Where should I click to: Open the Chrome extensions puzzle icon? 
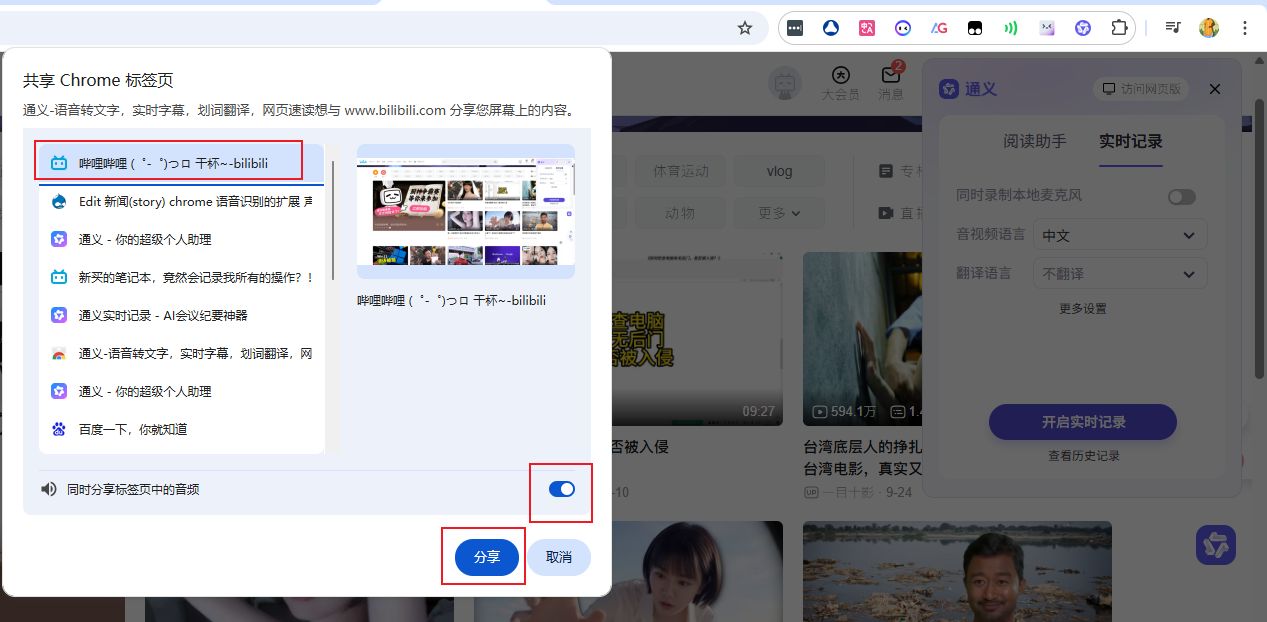coord(1119,28)
